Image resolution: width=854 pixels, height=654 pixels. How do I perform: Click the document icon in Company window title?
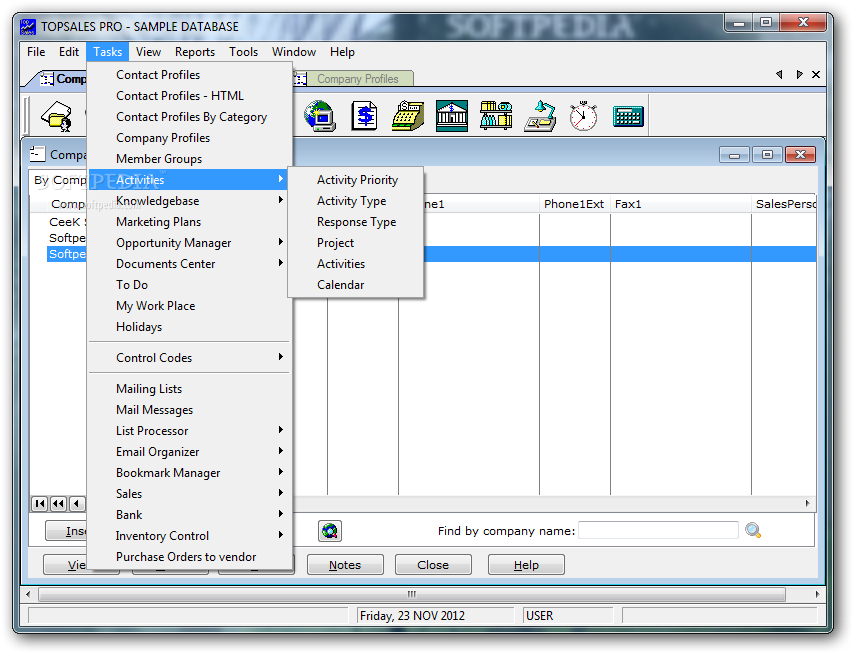pyautogui.click(x=37, y=154)
